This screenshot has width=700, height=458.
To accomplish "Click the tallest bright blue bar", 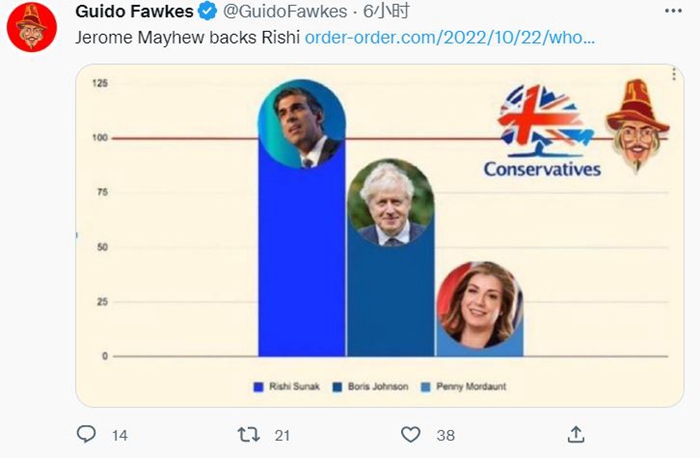I will tap(301, 260).
